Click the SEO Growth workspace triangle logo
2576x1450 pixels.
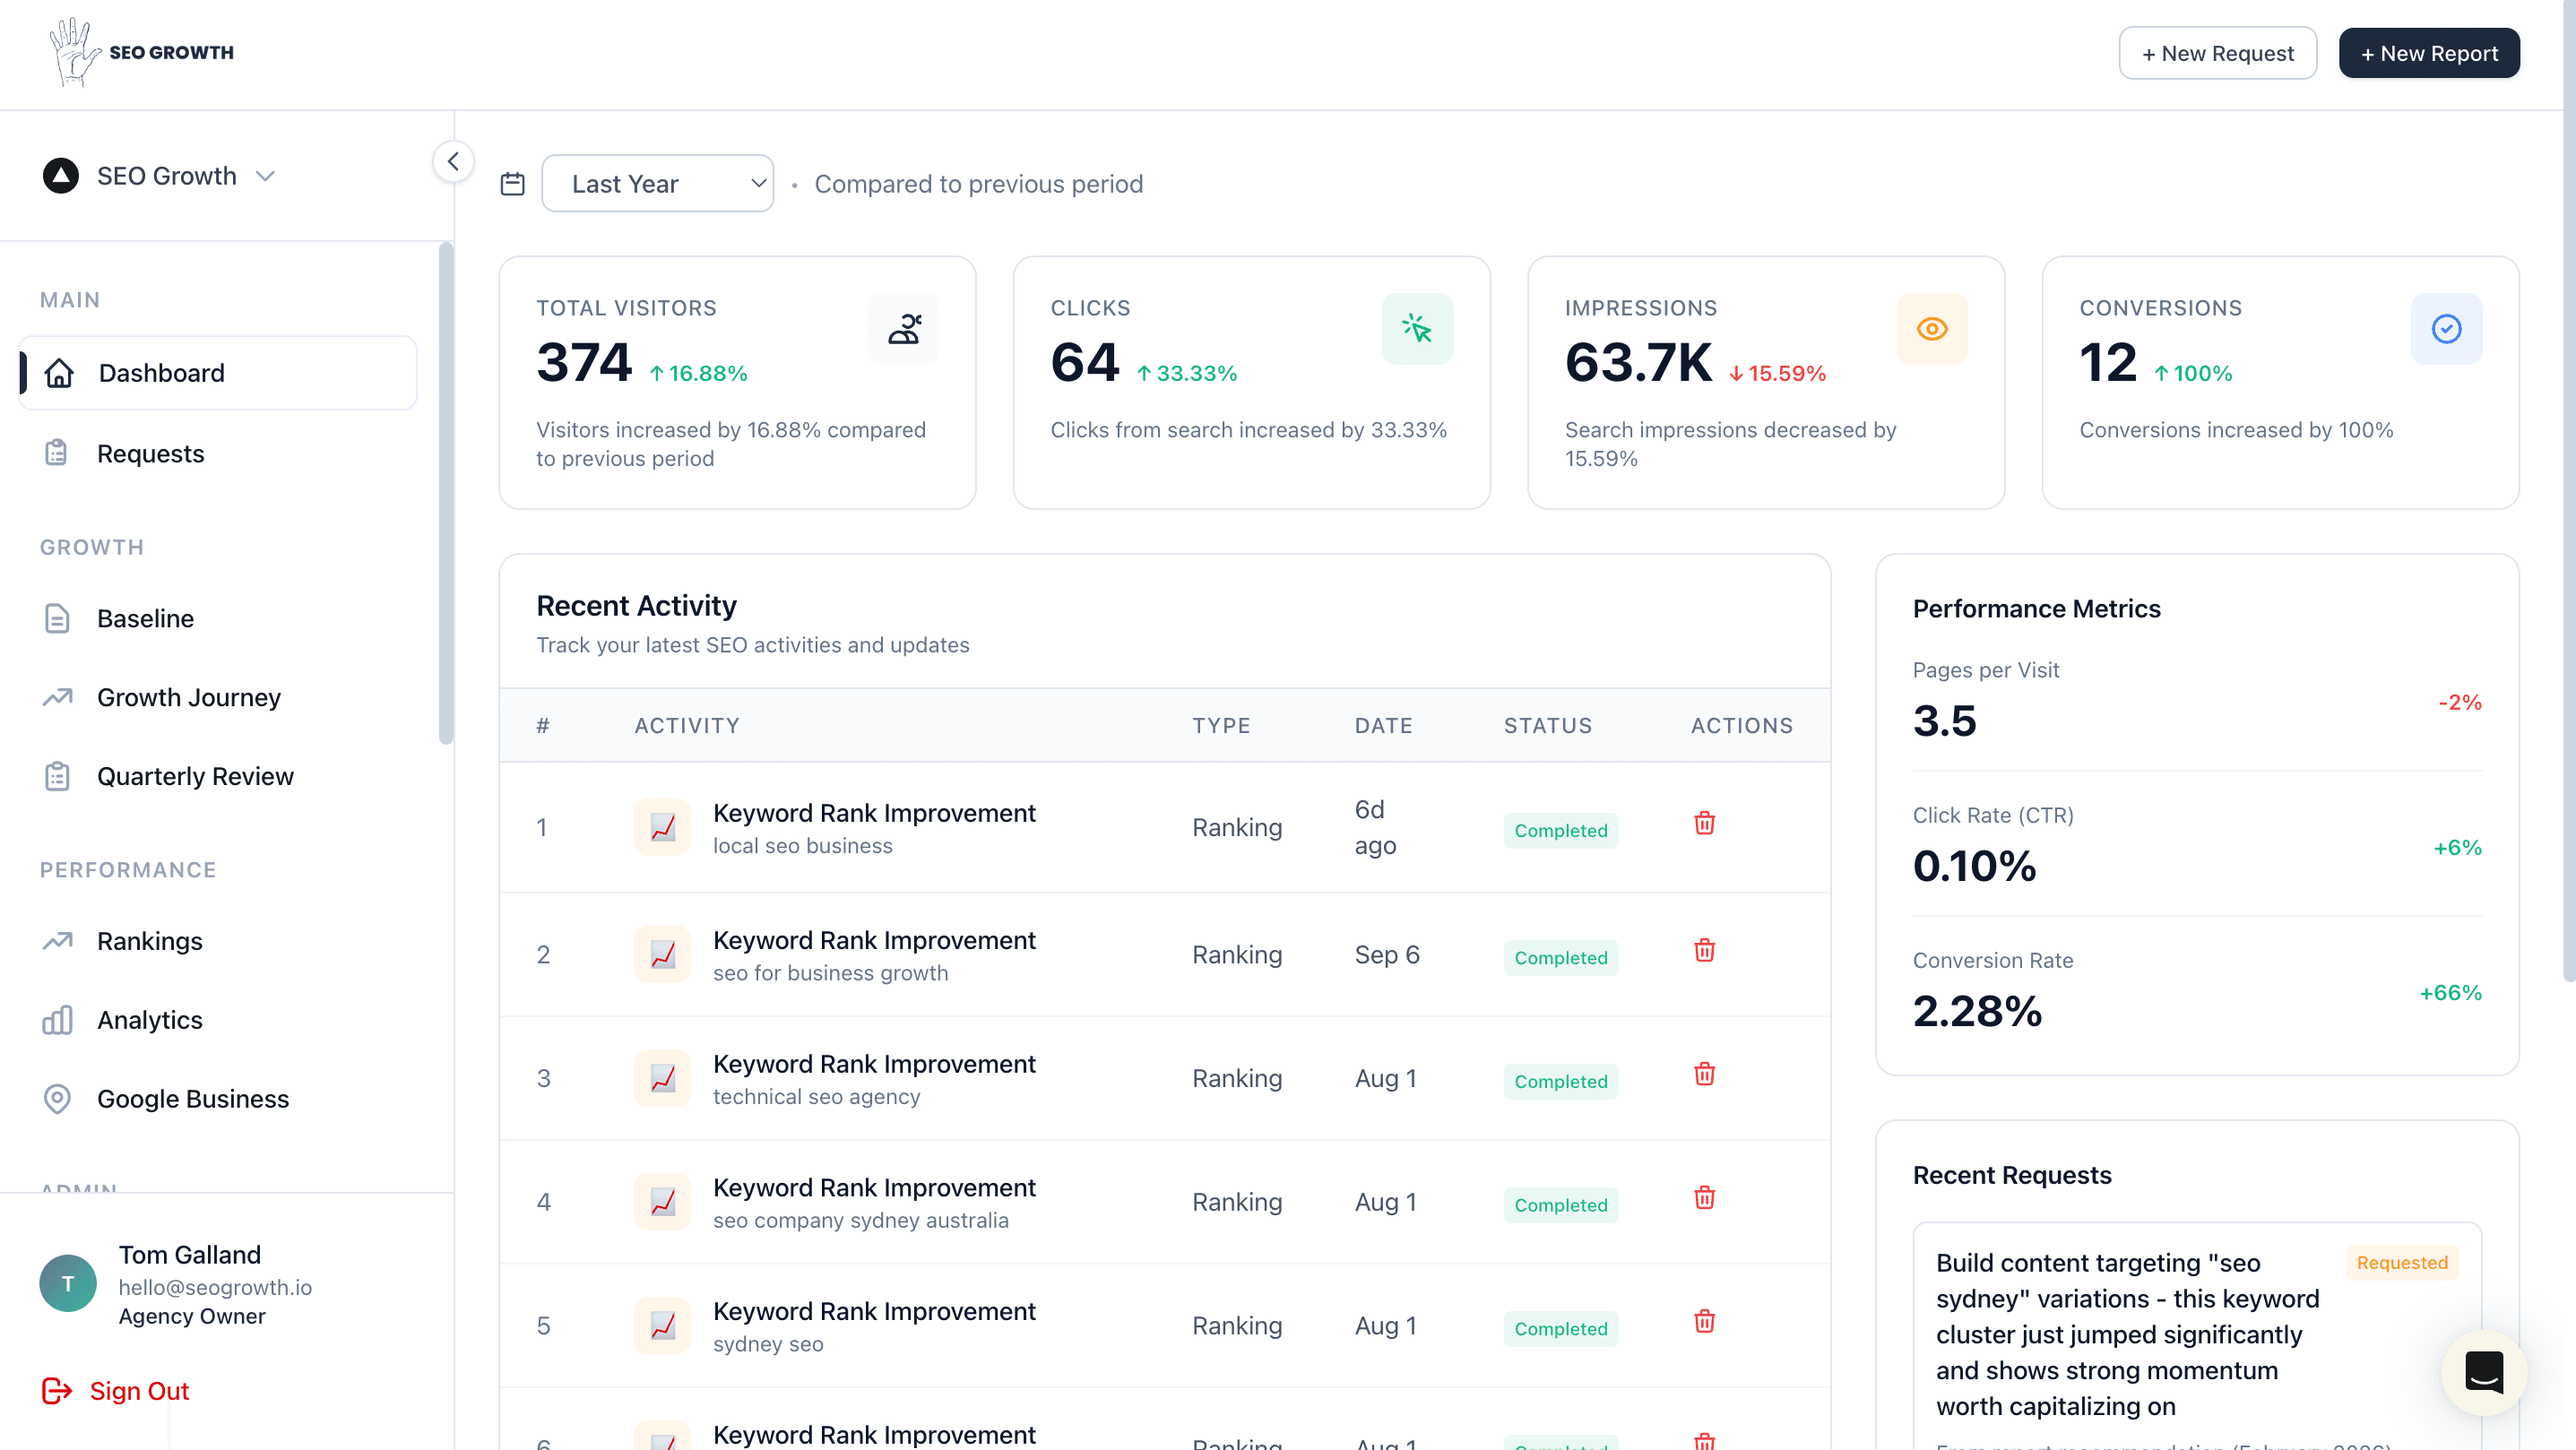point(61,176)
